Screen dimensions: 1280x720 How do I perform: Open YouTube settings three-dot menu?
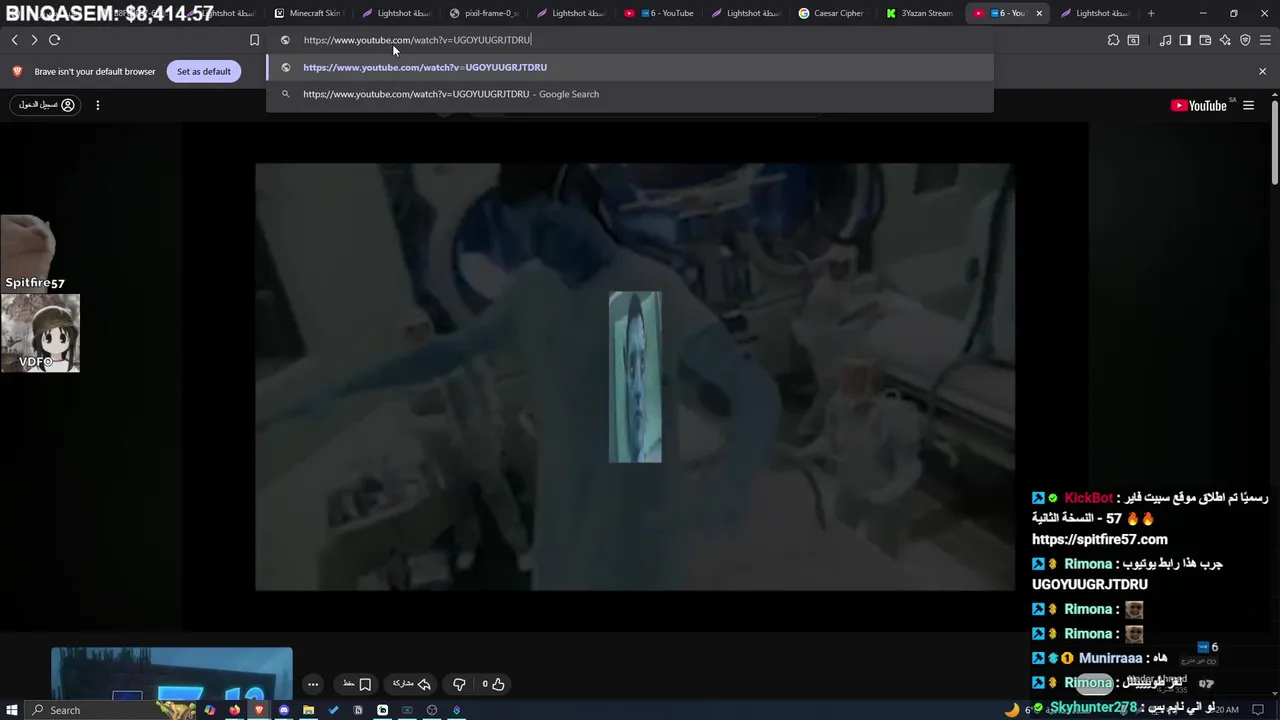[97, 105]
